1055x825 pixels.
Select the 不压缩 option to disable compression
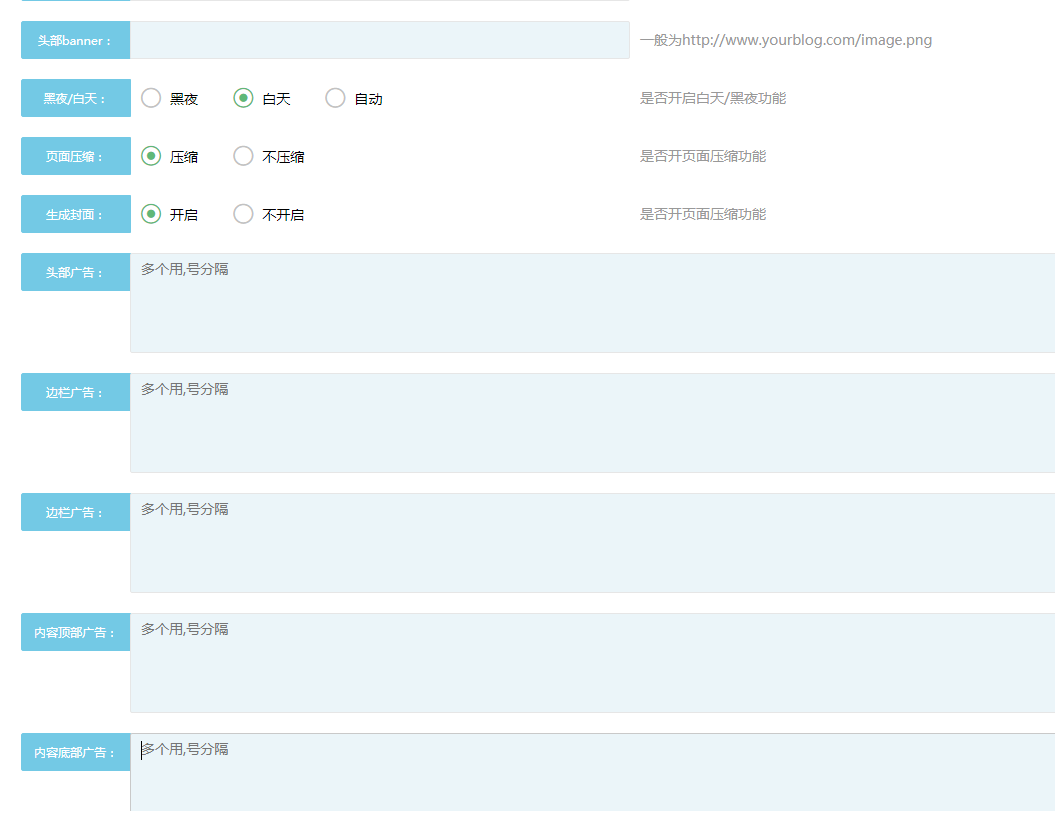point(242,156)
